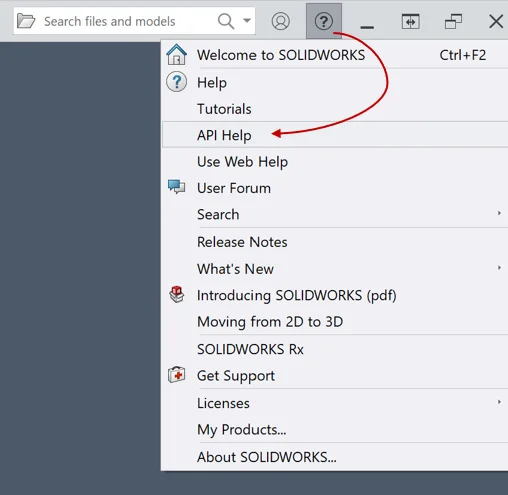Screen dimensions: 508x495
Task: Expand the Search submenu
Action: coord(335,214)
